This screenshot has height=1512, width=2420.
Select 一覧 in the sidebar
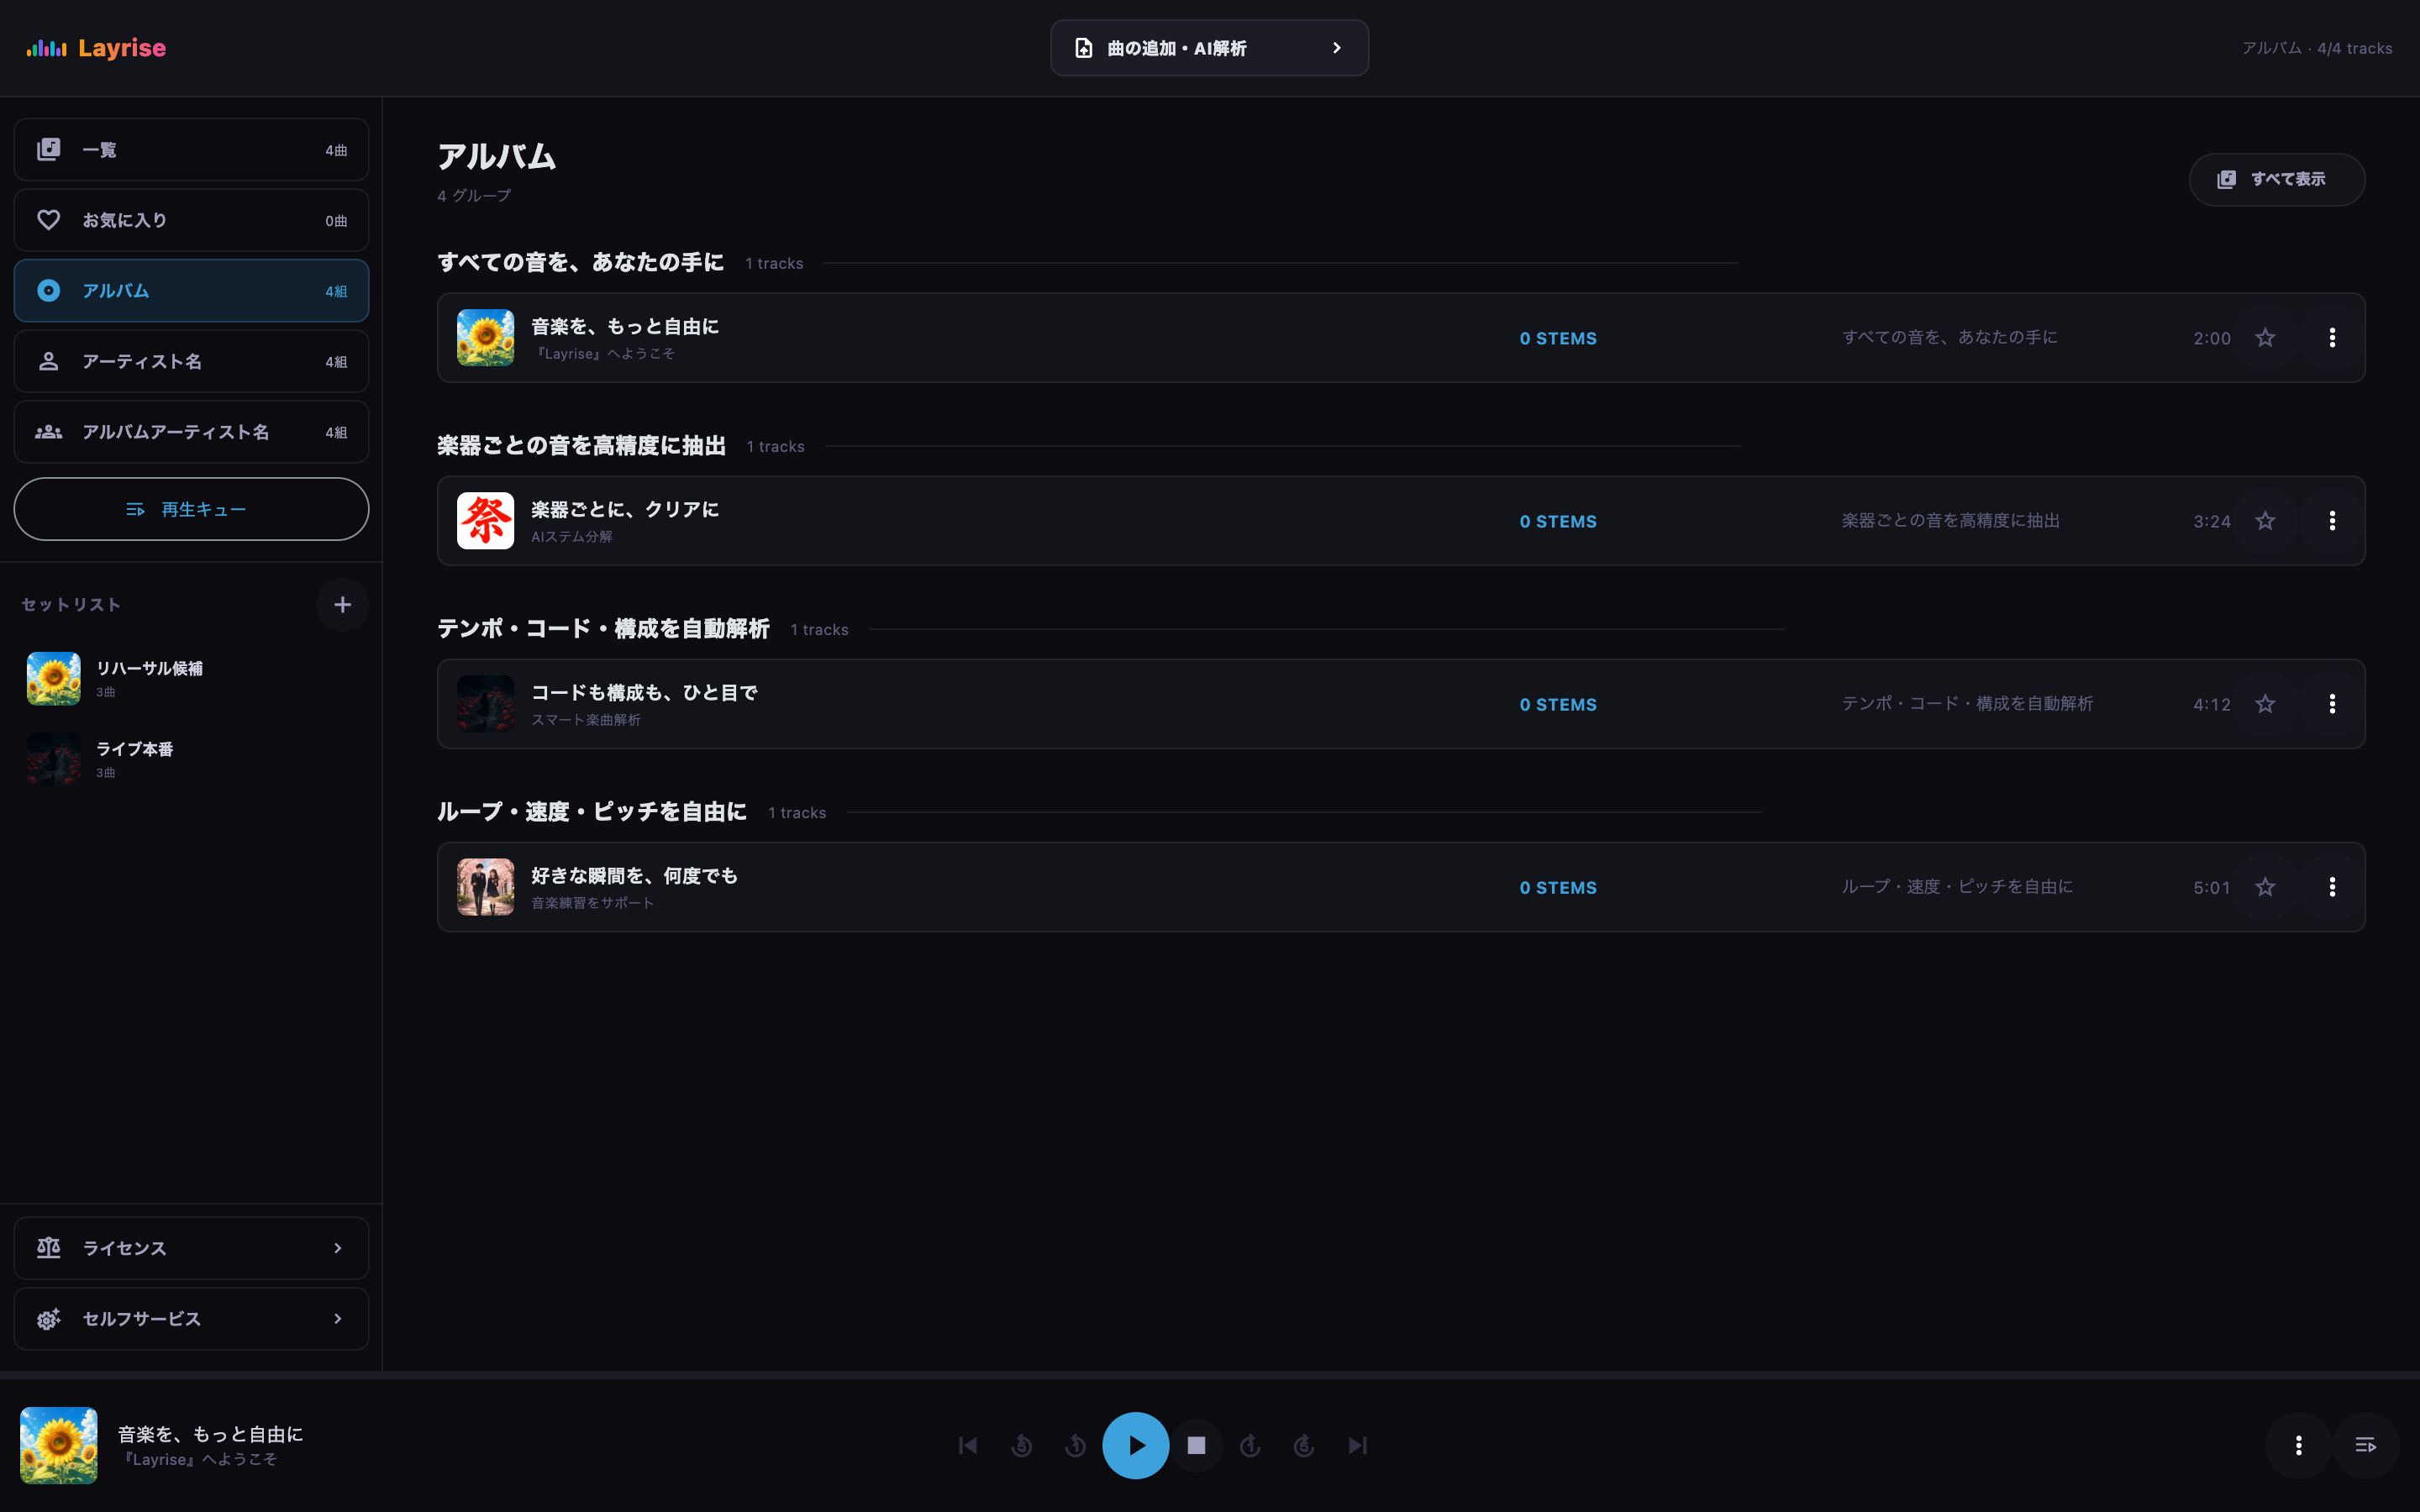click(191, 150)
